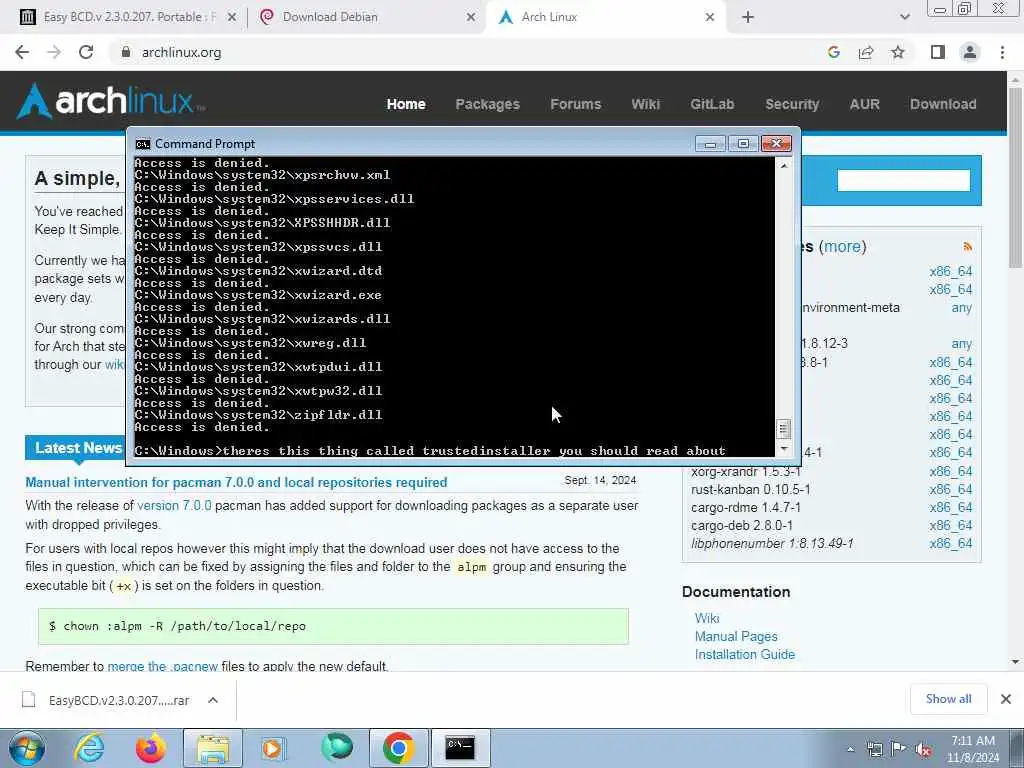Screen dimensions: 1024x768
Task: Show hidden system tray icons
Action: click(x=850, y=749)
